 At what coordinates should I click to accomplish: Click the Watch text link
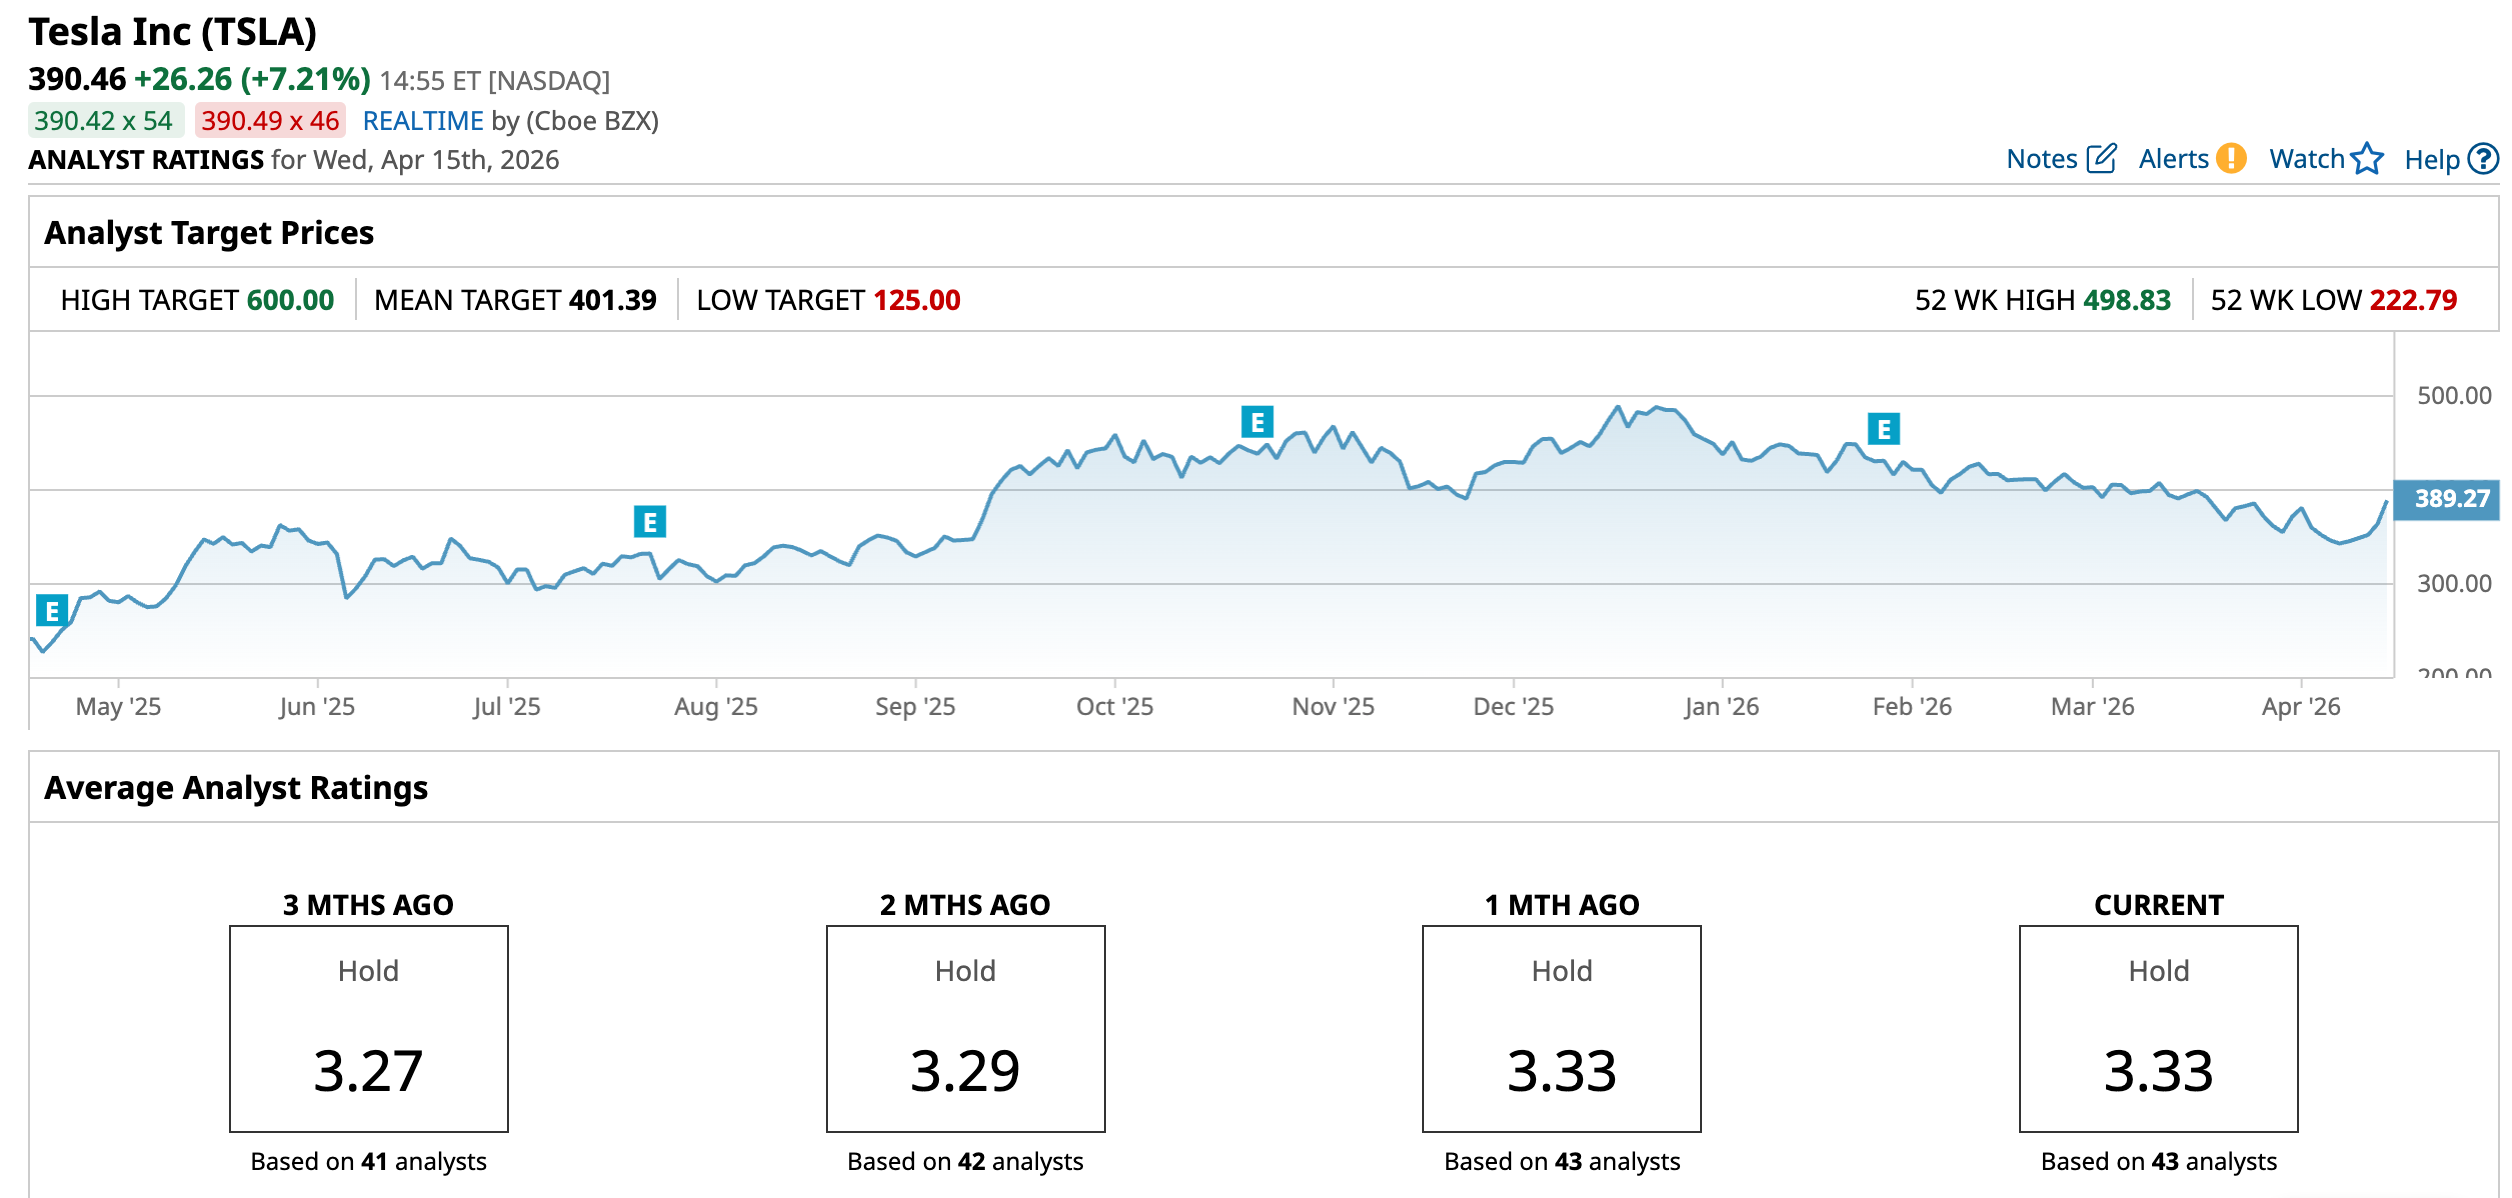pyautogui.click(x=2306, y=159)
